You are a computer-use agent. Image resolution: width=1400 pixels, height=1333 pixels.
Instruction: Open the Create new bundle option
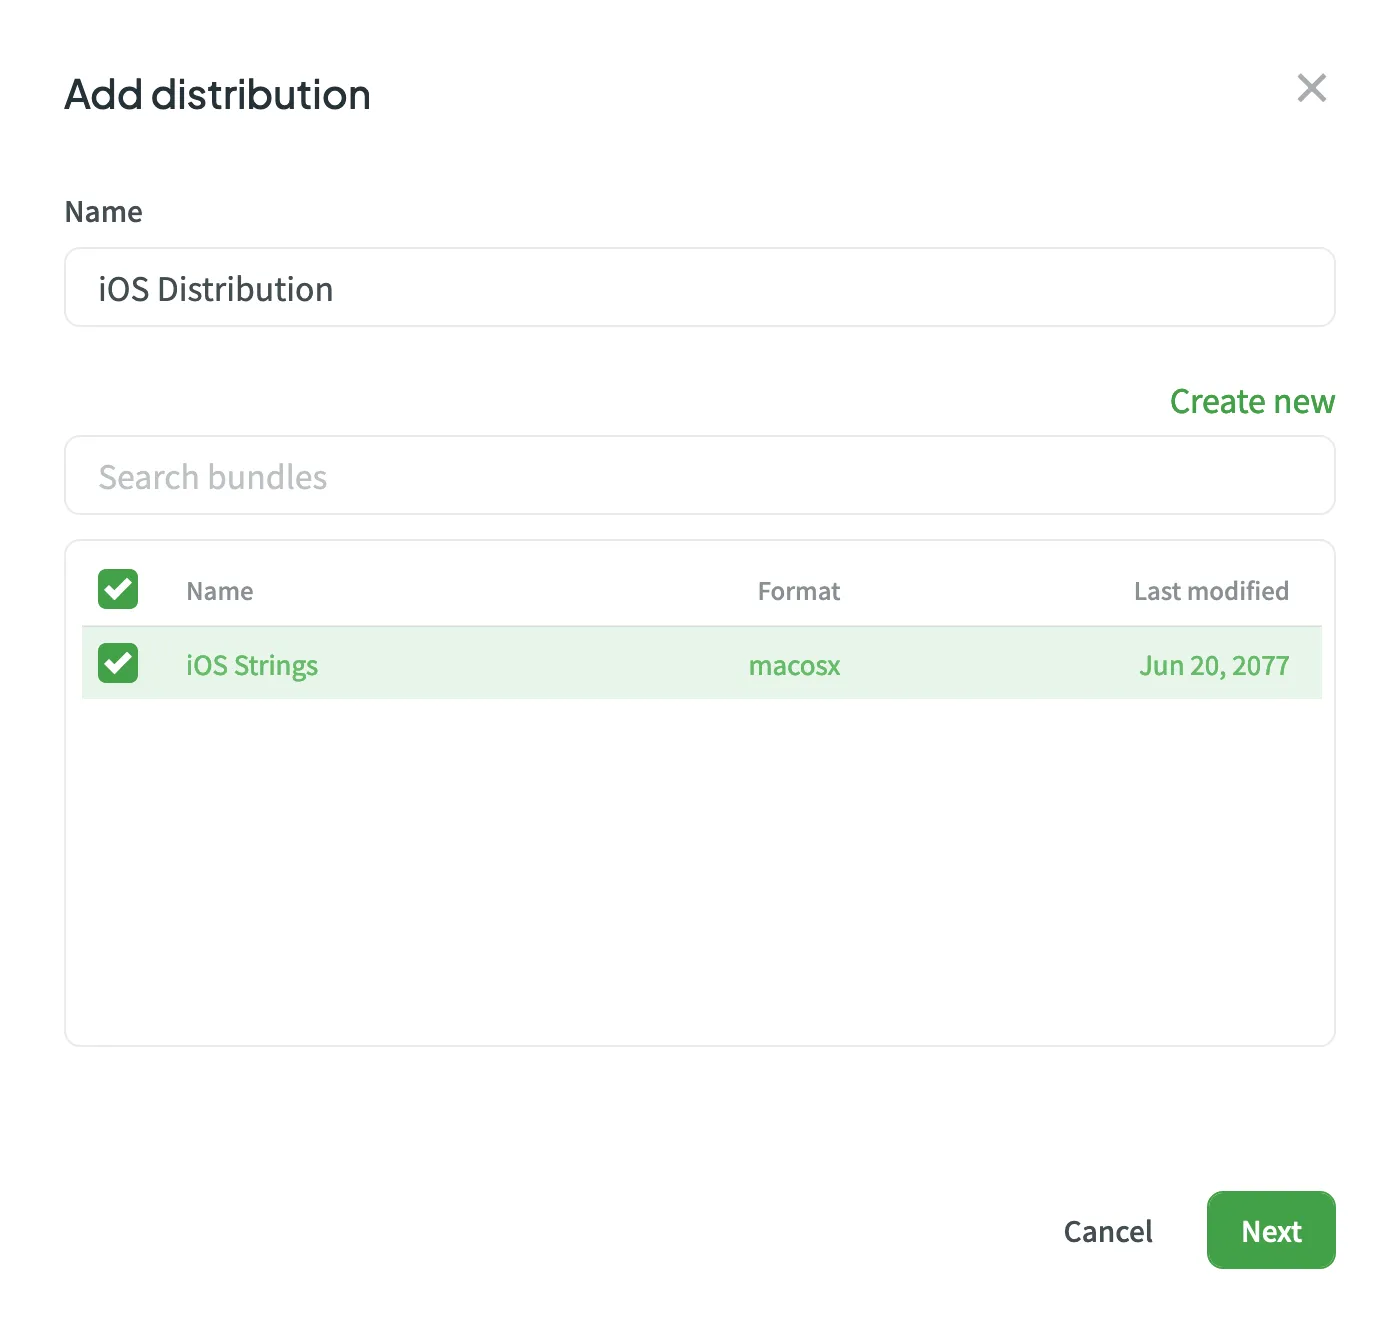[x=1251, y=402]
